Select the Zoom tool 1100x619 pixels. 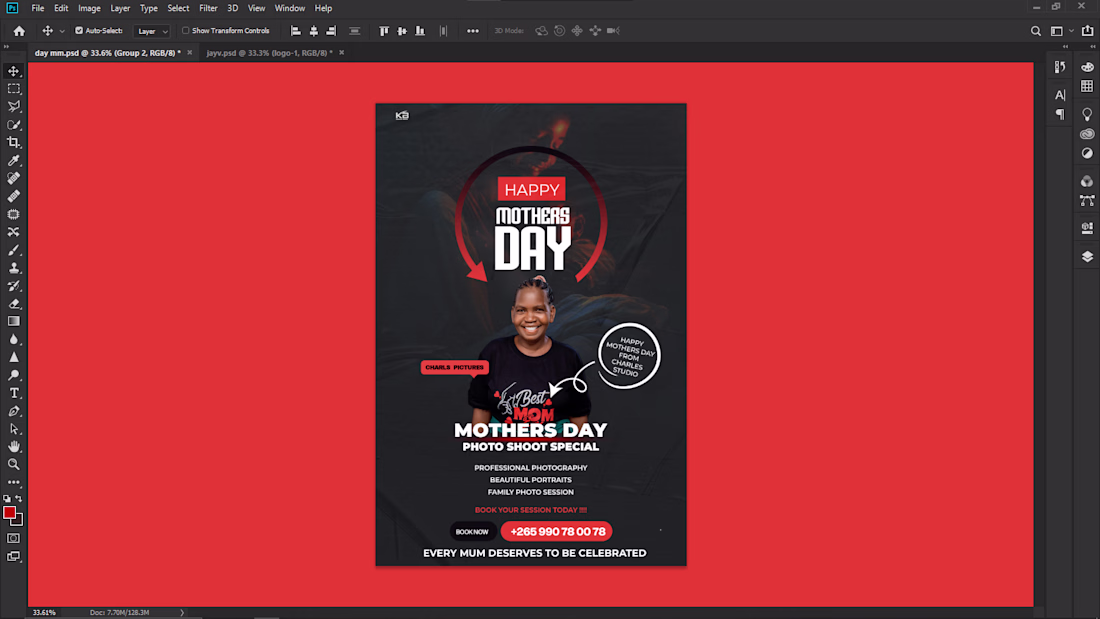tap(13, 465)
